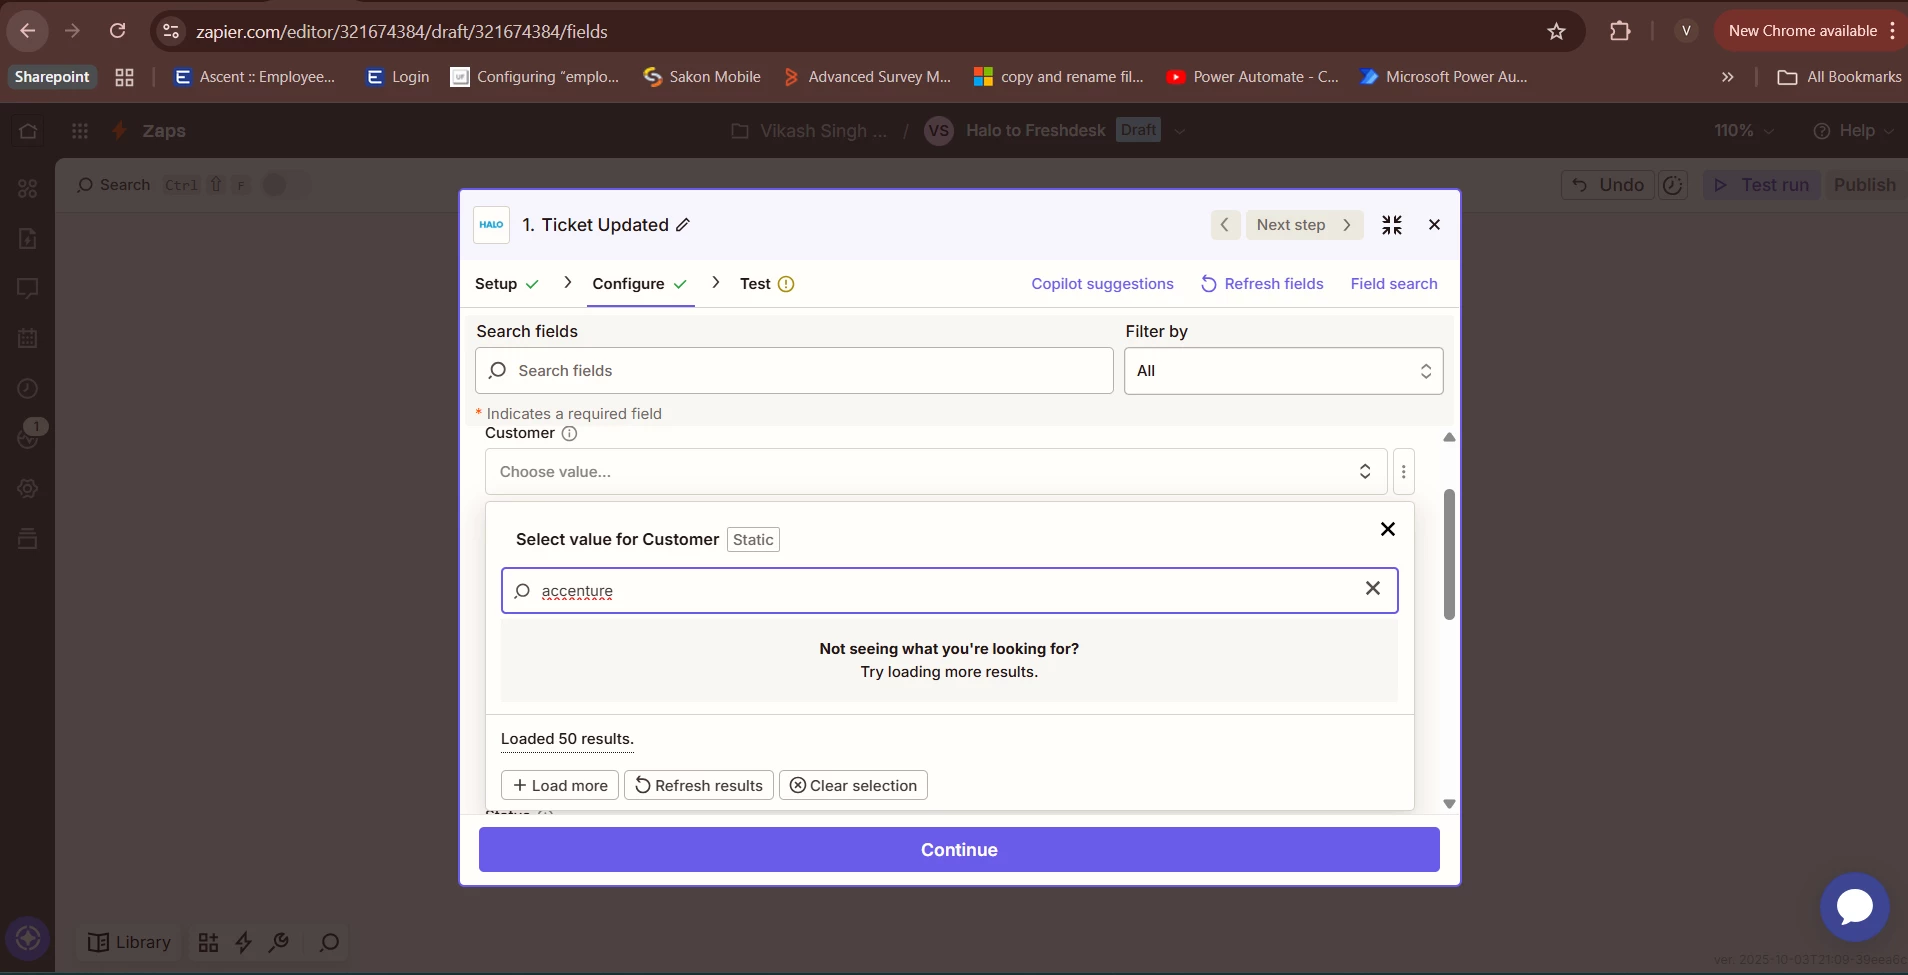Click the Publish button
Viewport: 1908px width, 975px height.
click(1865, 185)
